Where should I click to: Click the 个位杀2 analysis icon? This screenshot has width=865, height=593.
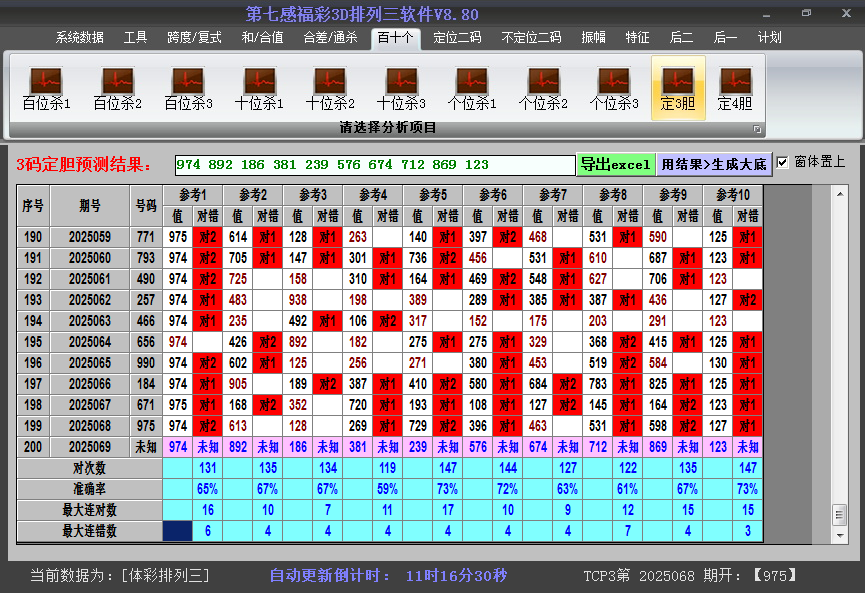(543, 88)
